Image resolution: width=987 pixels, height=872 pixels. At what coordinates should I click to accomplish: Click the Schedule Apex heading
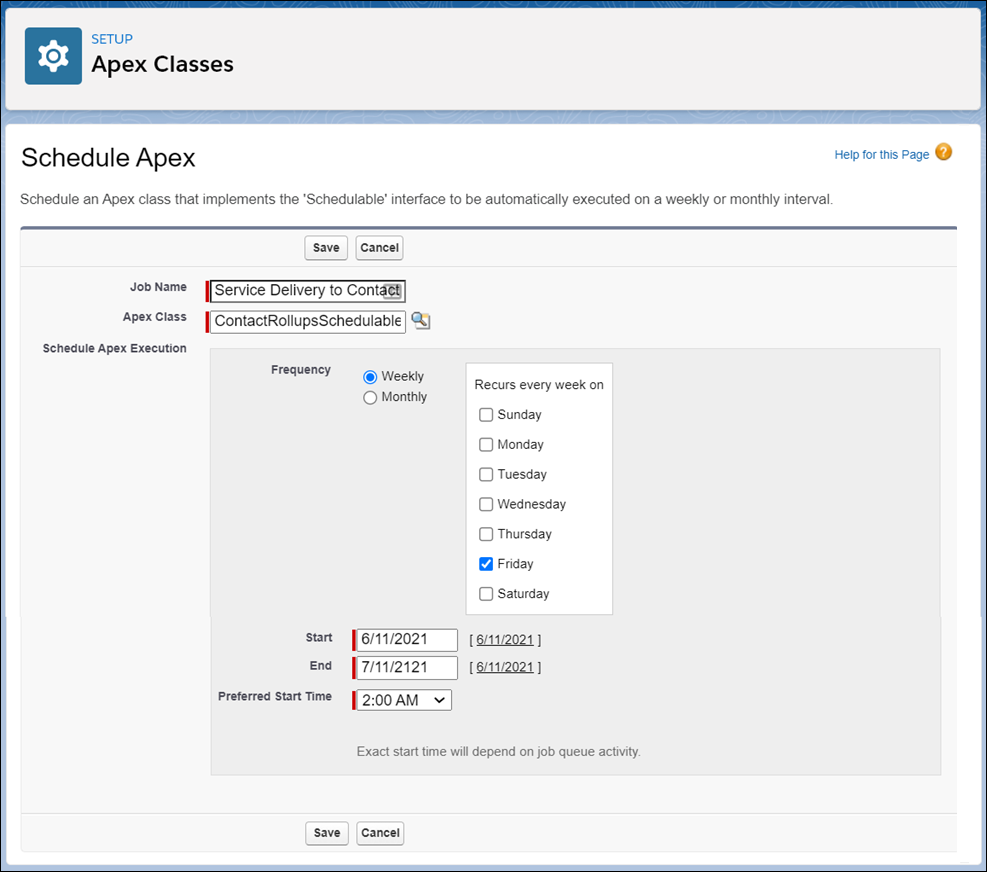point(108,158)
